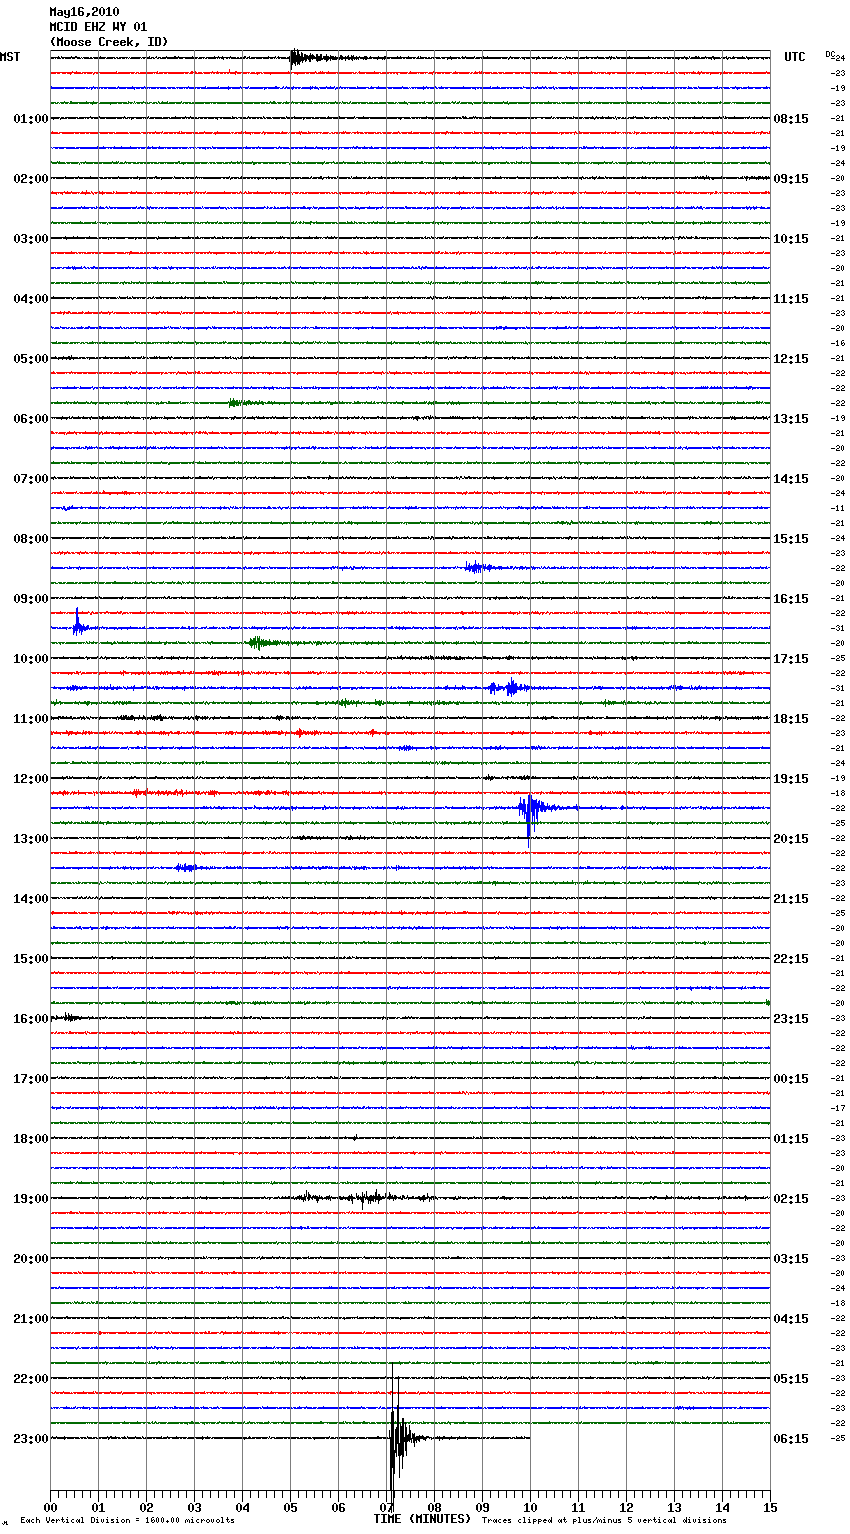Select the 09:00 MST time label

[30, 599]
